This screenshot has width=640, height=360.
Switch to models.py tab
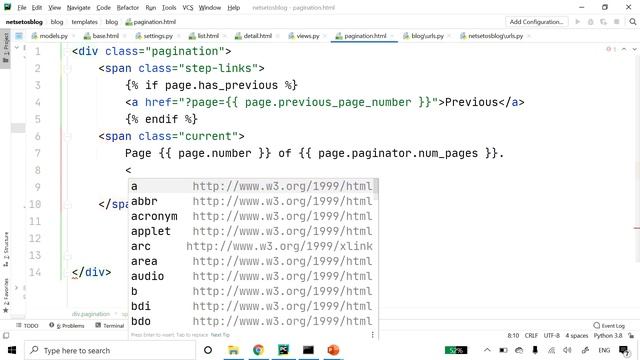(53, 36)
